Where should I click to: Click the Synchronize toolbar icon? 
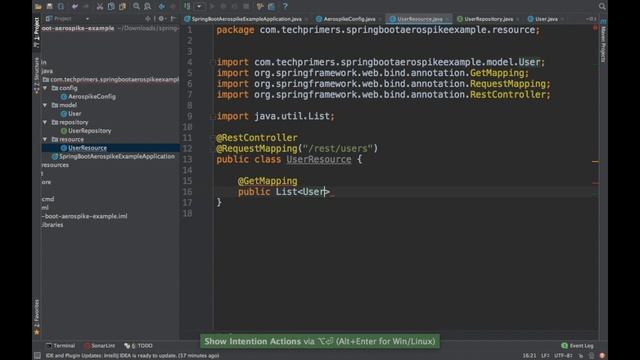coord(61,6)
